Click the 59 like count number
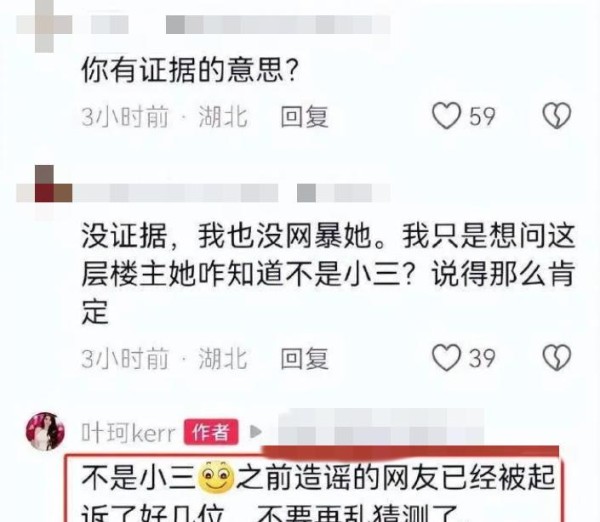 pos(482,116)
